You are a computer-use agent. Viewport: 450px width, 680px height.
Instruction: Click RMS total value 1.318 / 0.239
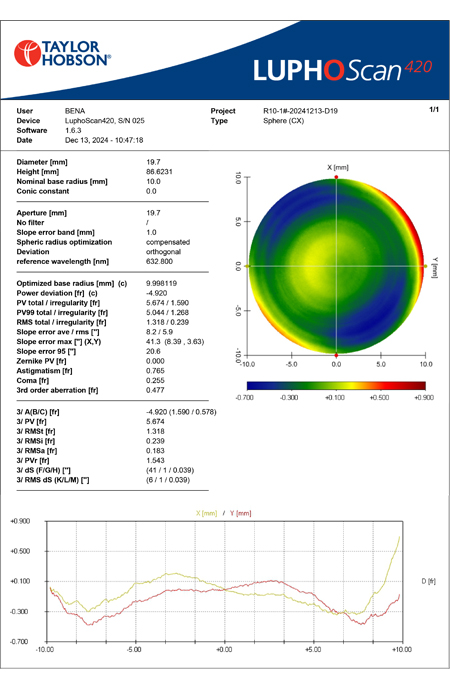click(x=167, y=322)
